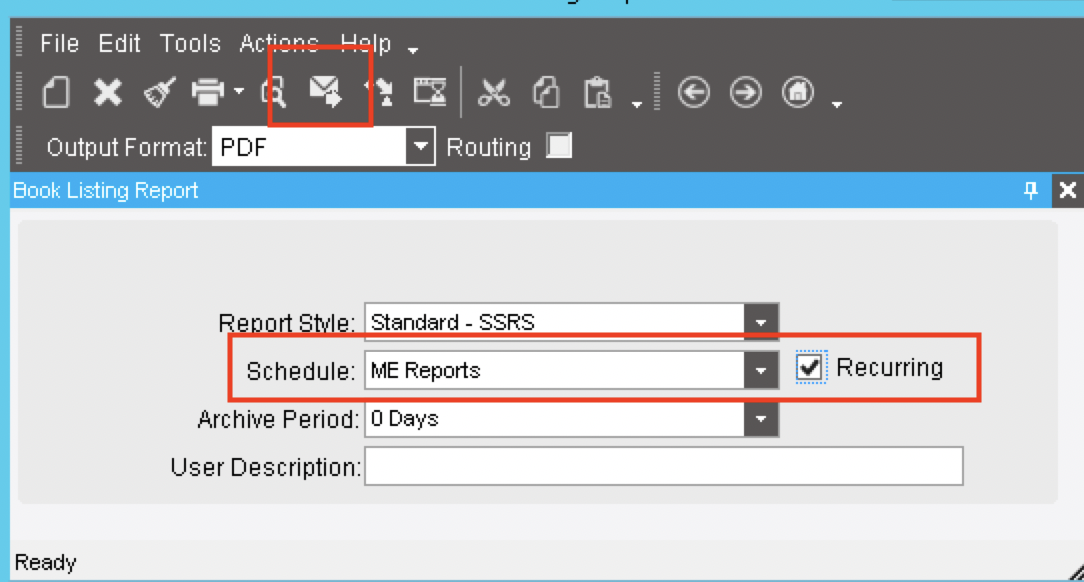Open the Report Style dropdown arrow
Viewport: 1084px width, 582px height.
[x=761, y=322]
